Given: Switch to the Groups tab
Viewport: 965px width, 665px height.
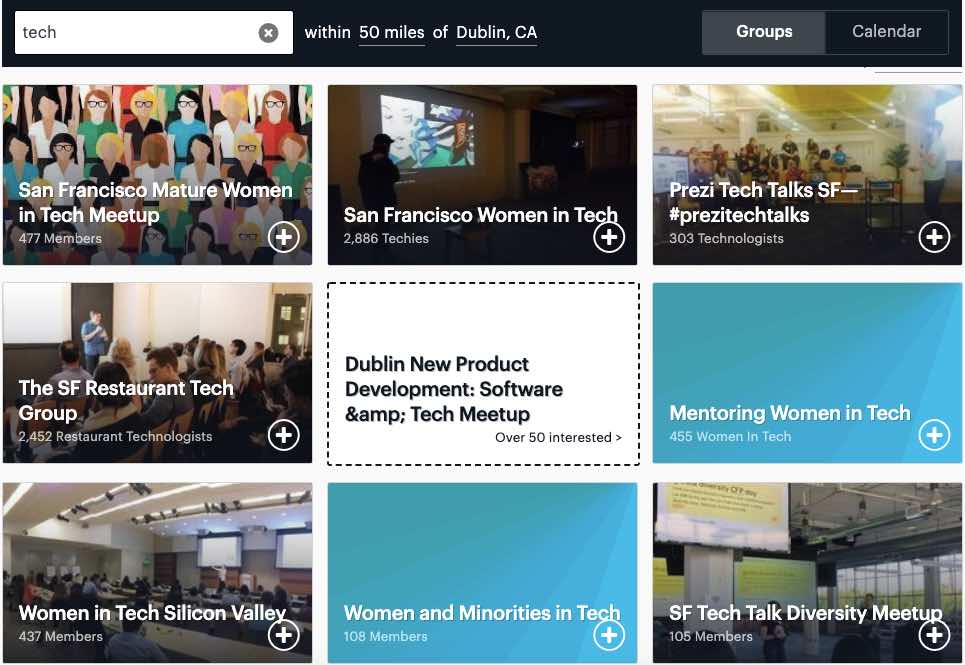Looking at the screenshot, I should tap(764, 32).
